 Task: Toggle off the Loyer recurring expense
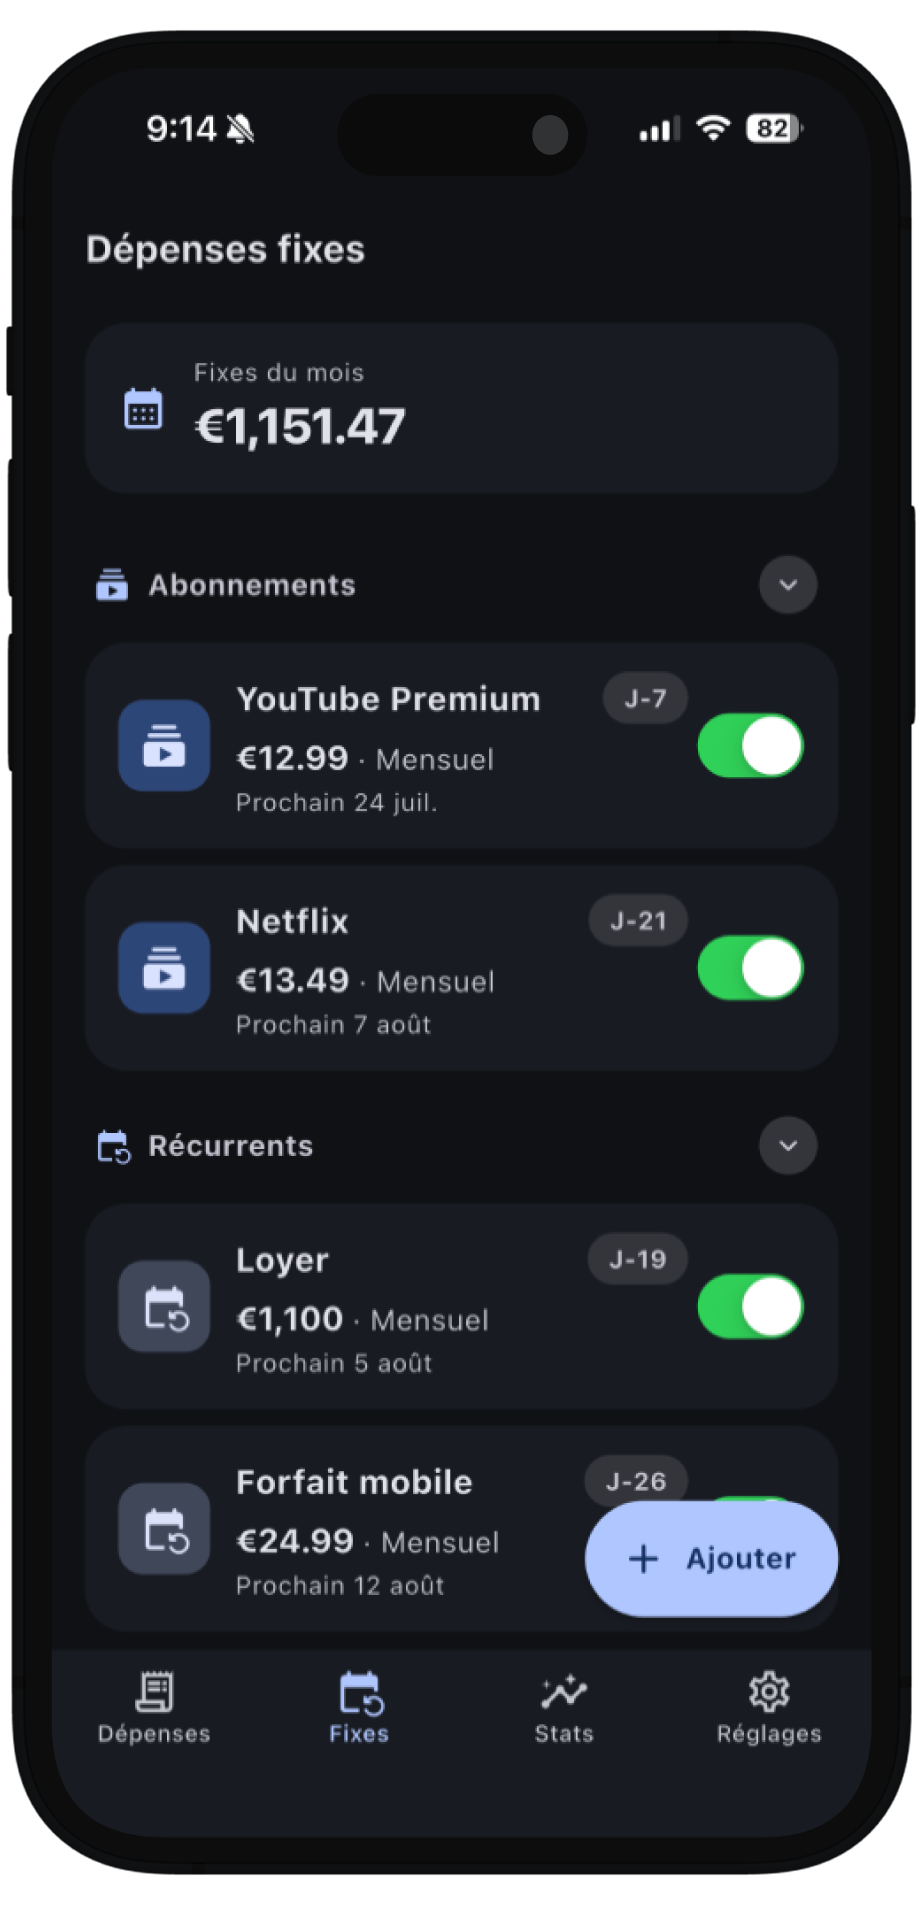[x=751, y=1307]
